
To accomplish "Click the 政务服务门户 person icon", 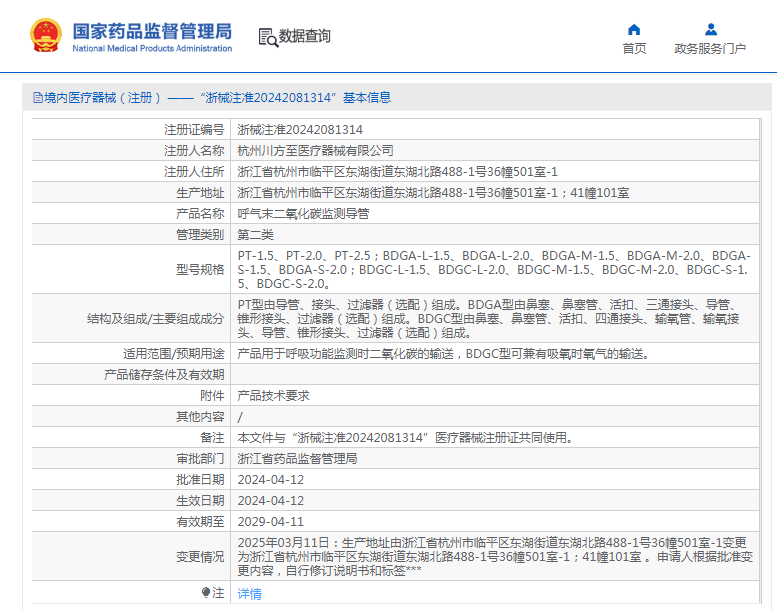I will tap(711, 30).
